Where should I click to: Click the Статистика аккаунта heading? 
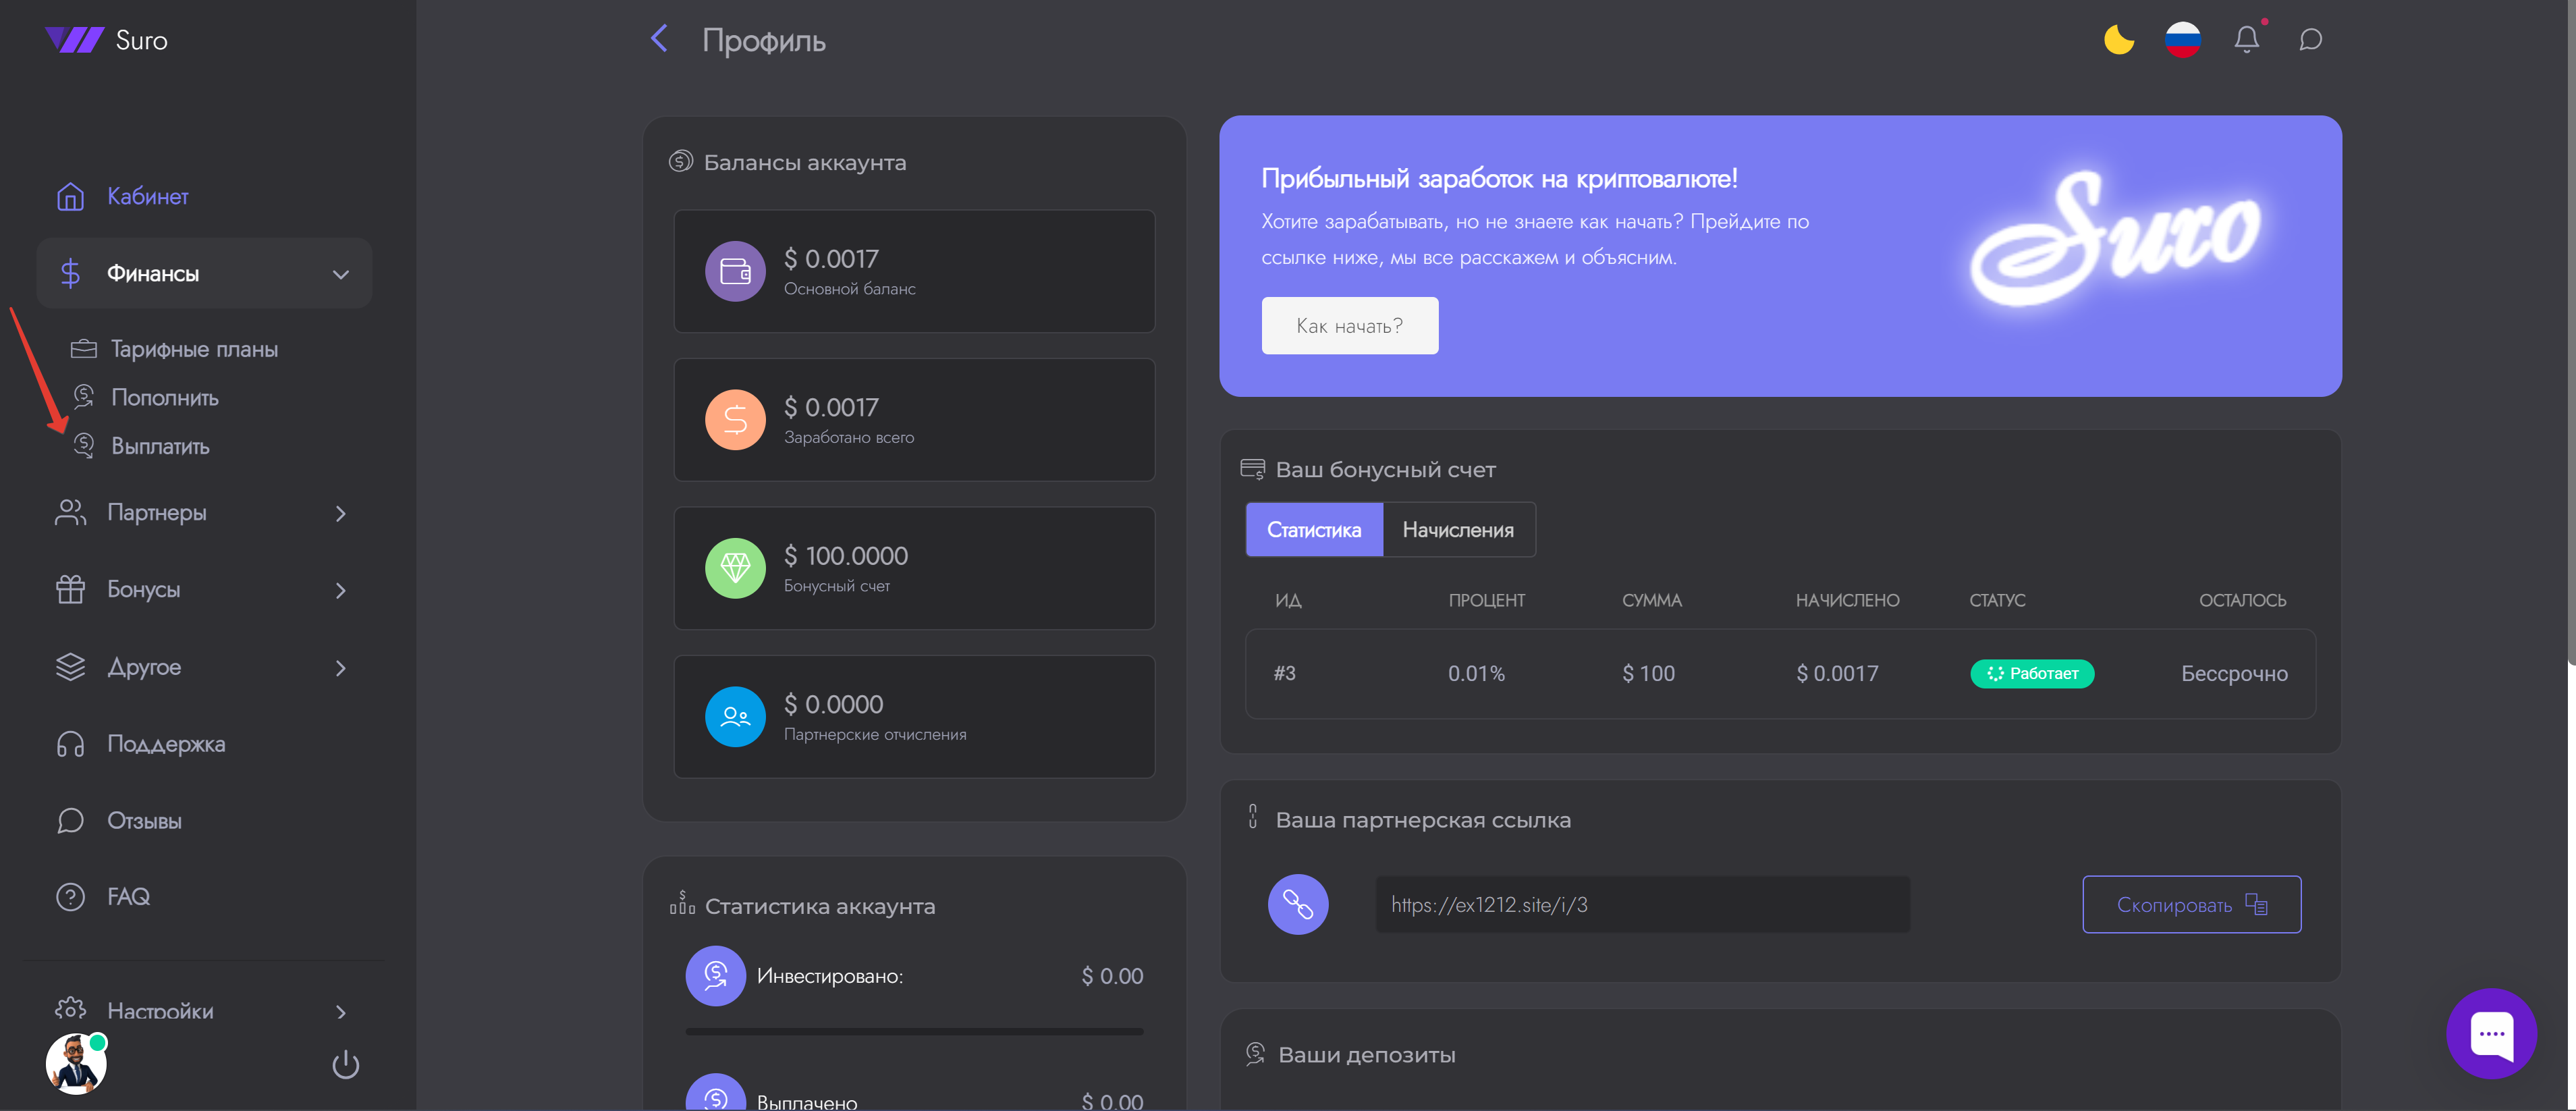click(x=819, y=906)
